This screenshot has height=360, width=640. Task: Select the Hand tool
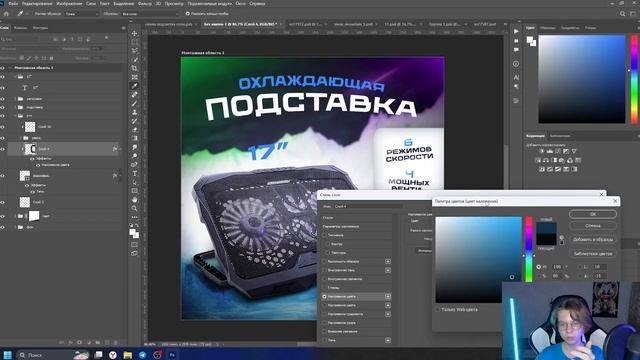pyautogui.click(x=134, y=200)
